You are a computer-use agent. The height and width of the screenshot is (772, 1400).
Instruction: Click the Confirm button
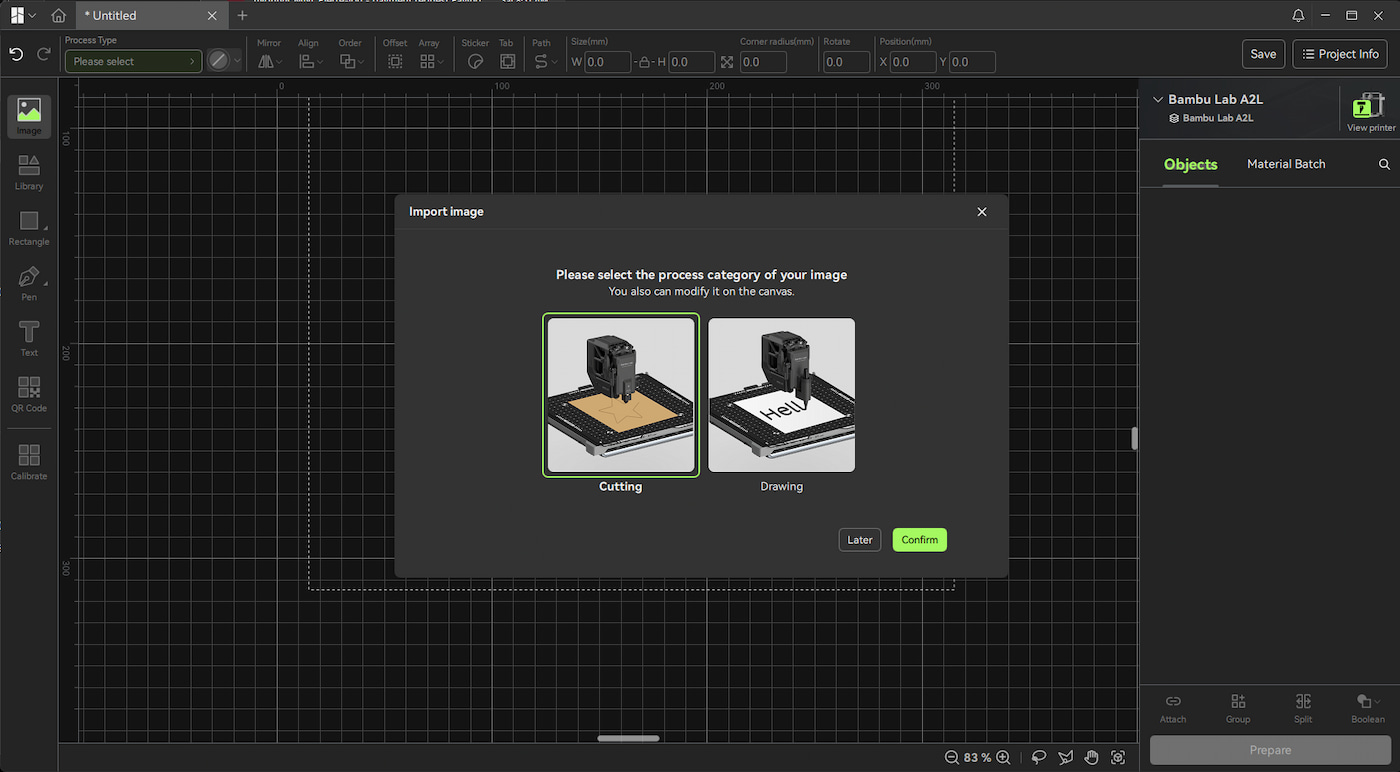coord(920,540)
